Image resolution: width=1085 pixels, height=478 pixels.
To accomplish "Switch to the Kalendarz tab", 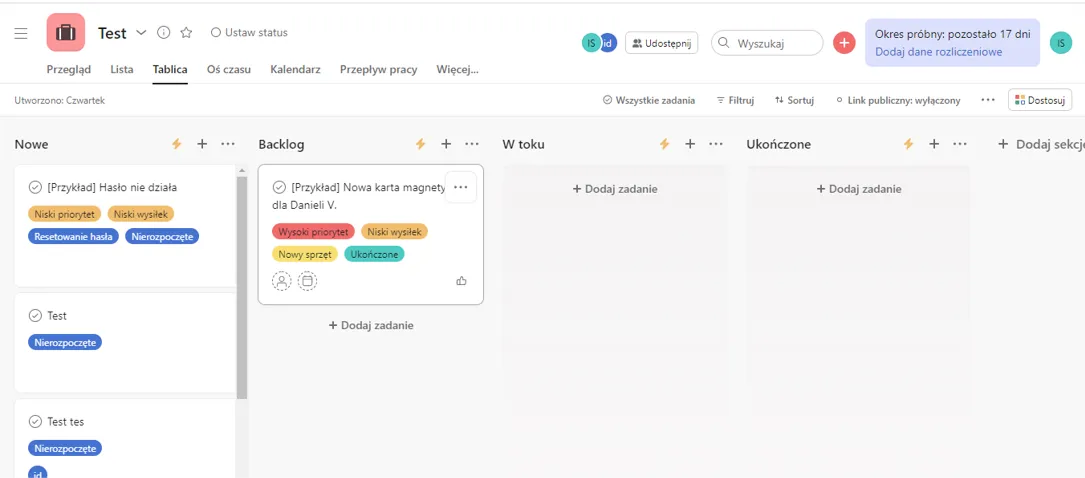I will coord(295,70).
